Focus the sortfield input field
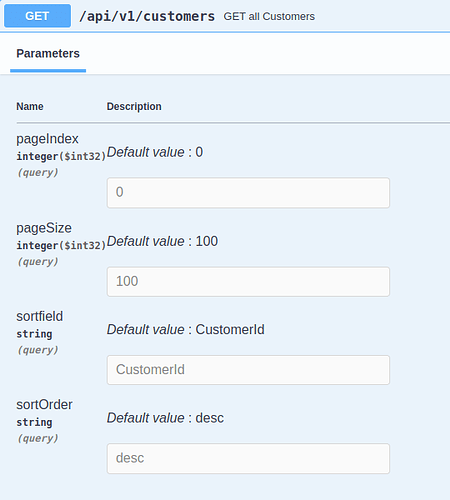The width and height of the screenshot is (450, 500). point(248,370)
